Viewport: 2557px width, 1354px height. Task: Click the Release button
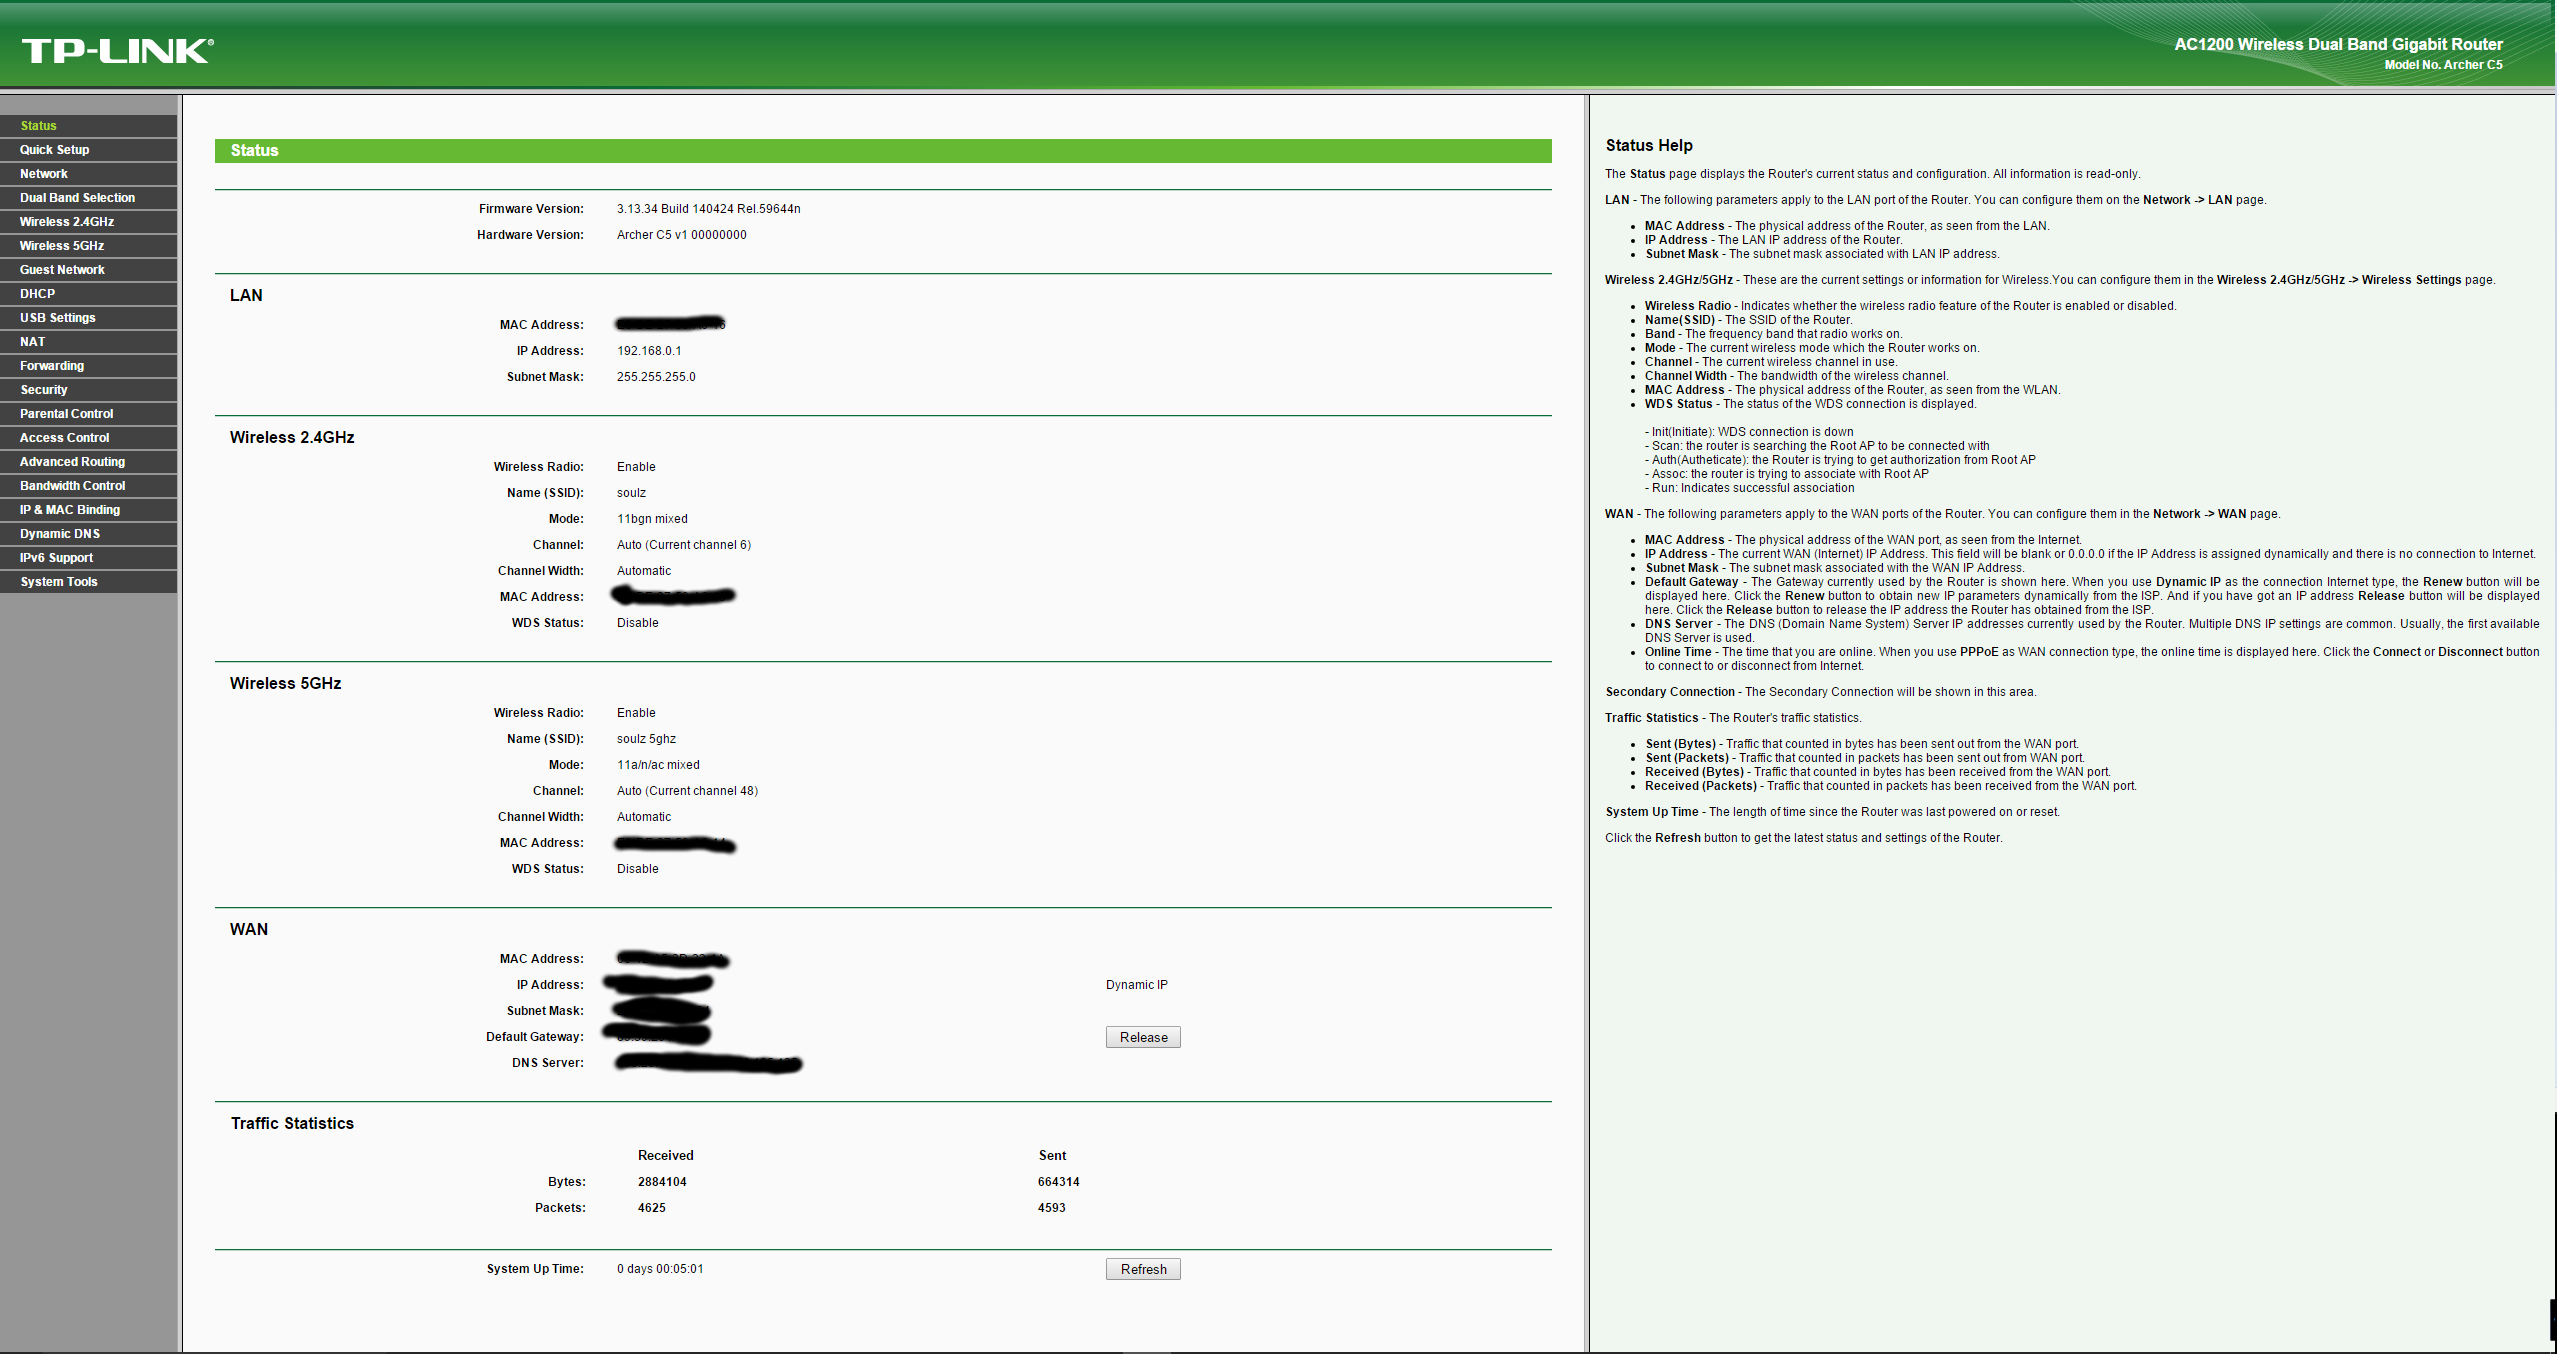[1143, 1037]
